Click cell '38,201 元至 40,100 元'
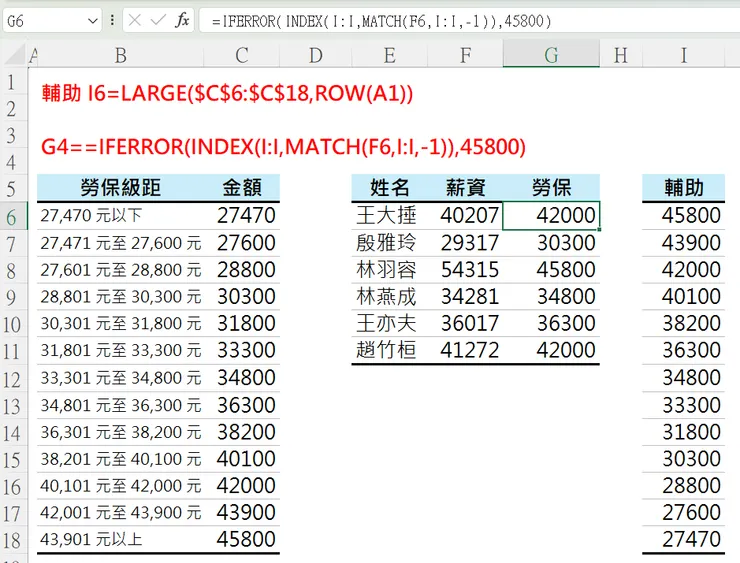740x563 pixels. coord(120,459)
